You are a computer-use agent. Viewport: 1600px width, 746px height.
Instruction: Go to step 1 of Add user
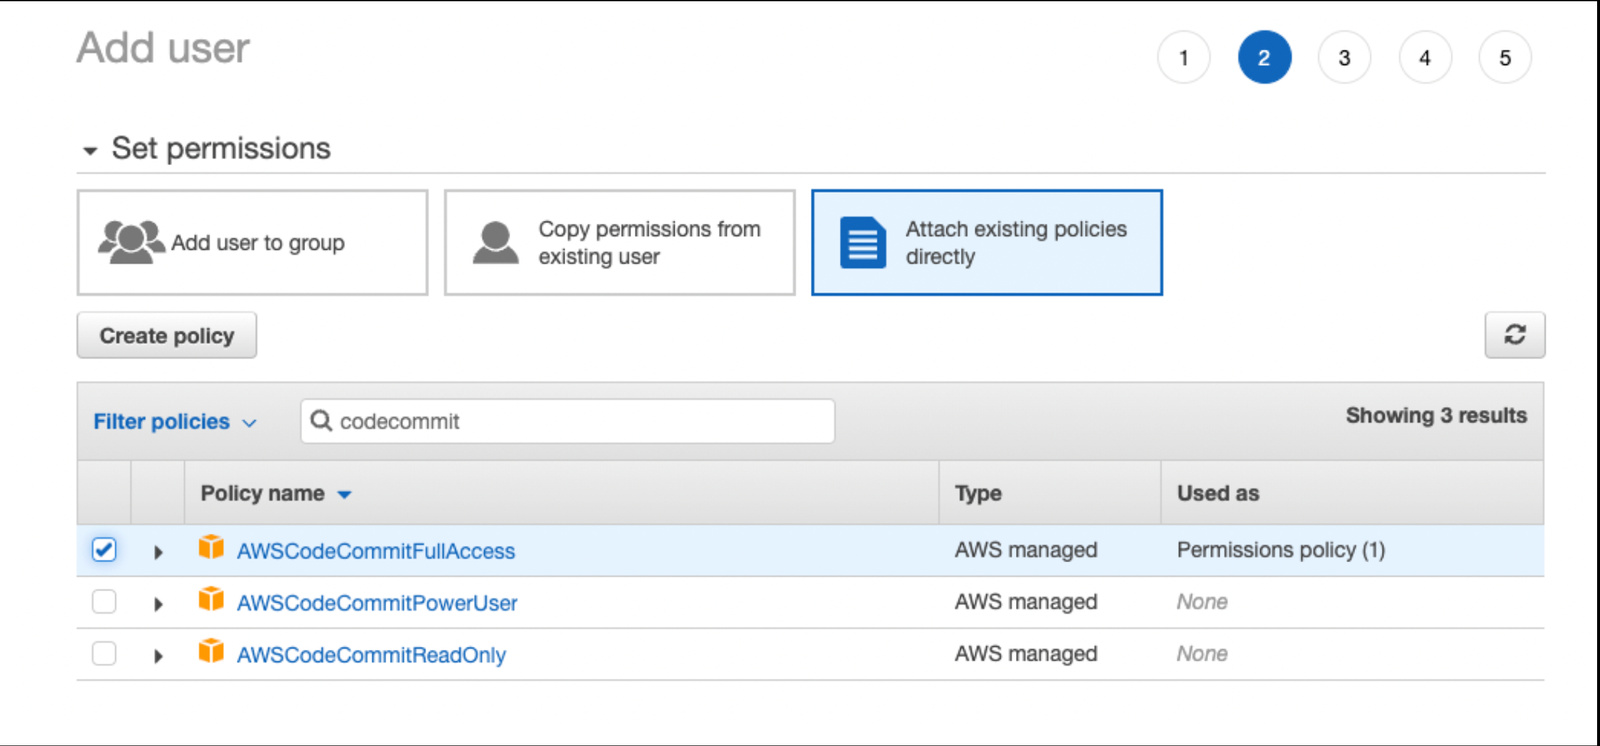coord(1184,58)
